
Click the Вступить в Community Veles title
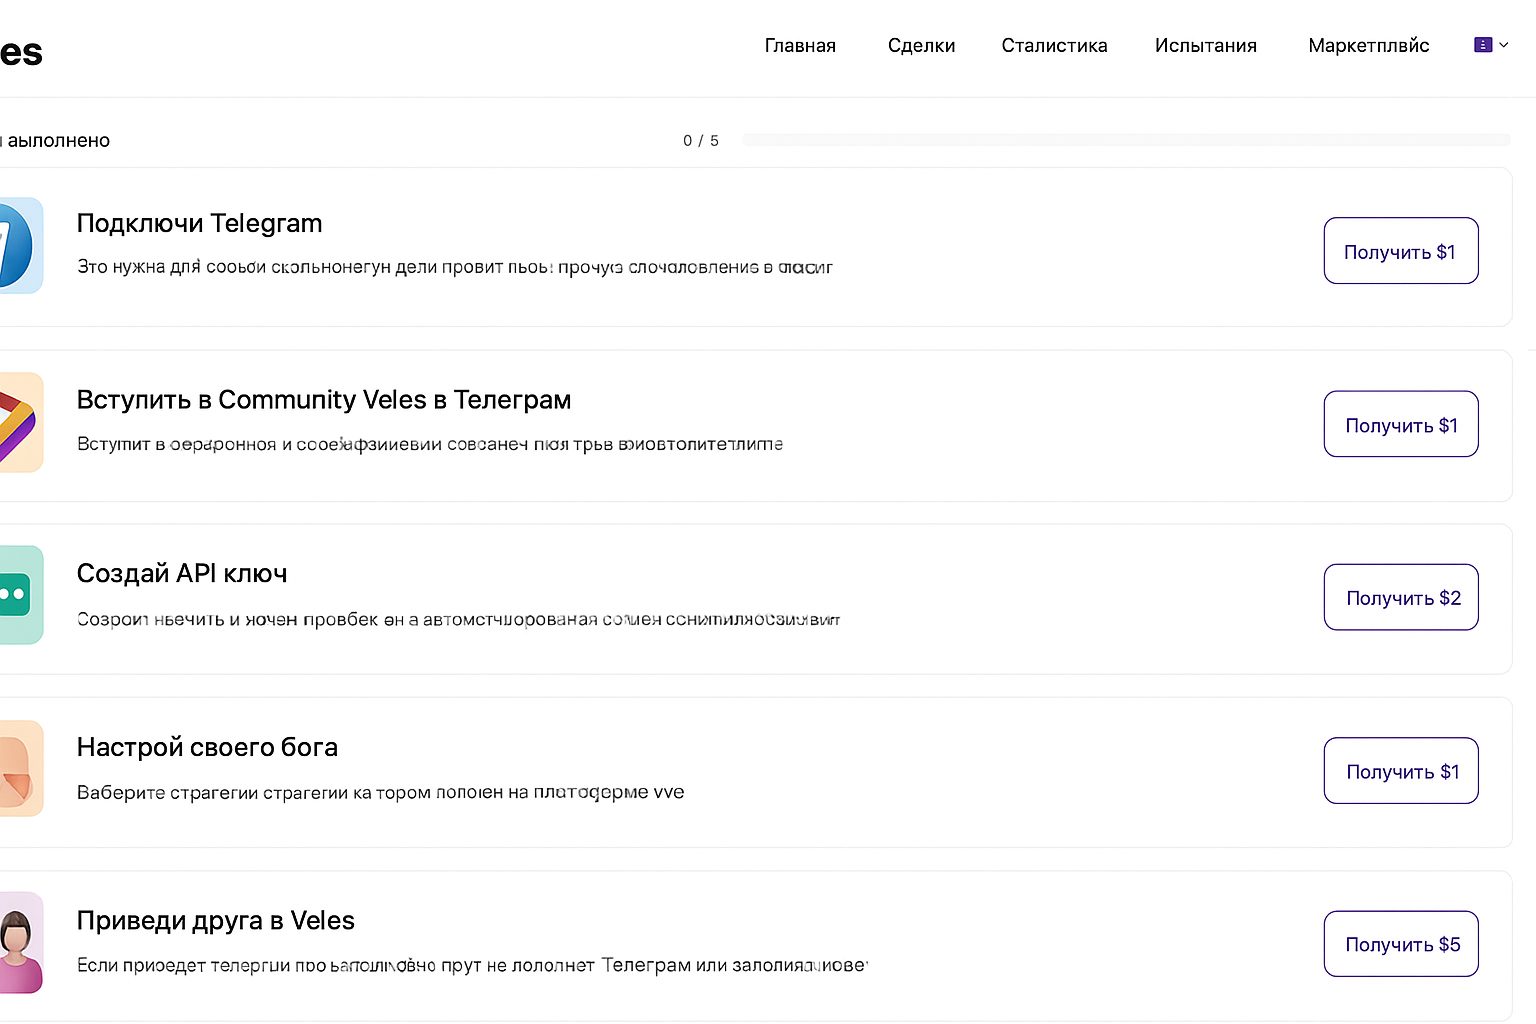pos(324,400)
